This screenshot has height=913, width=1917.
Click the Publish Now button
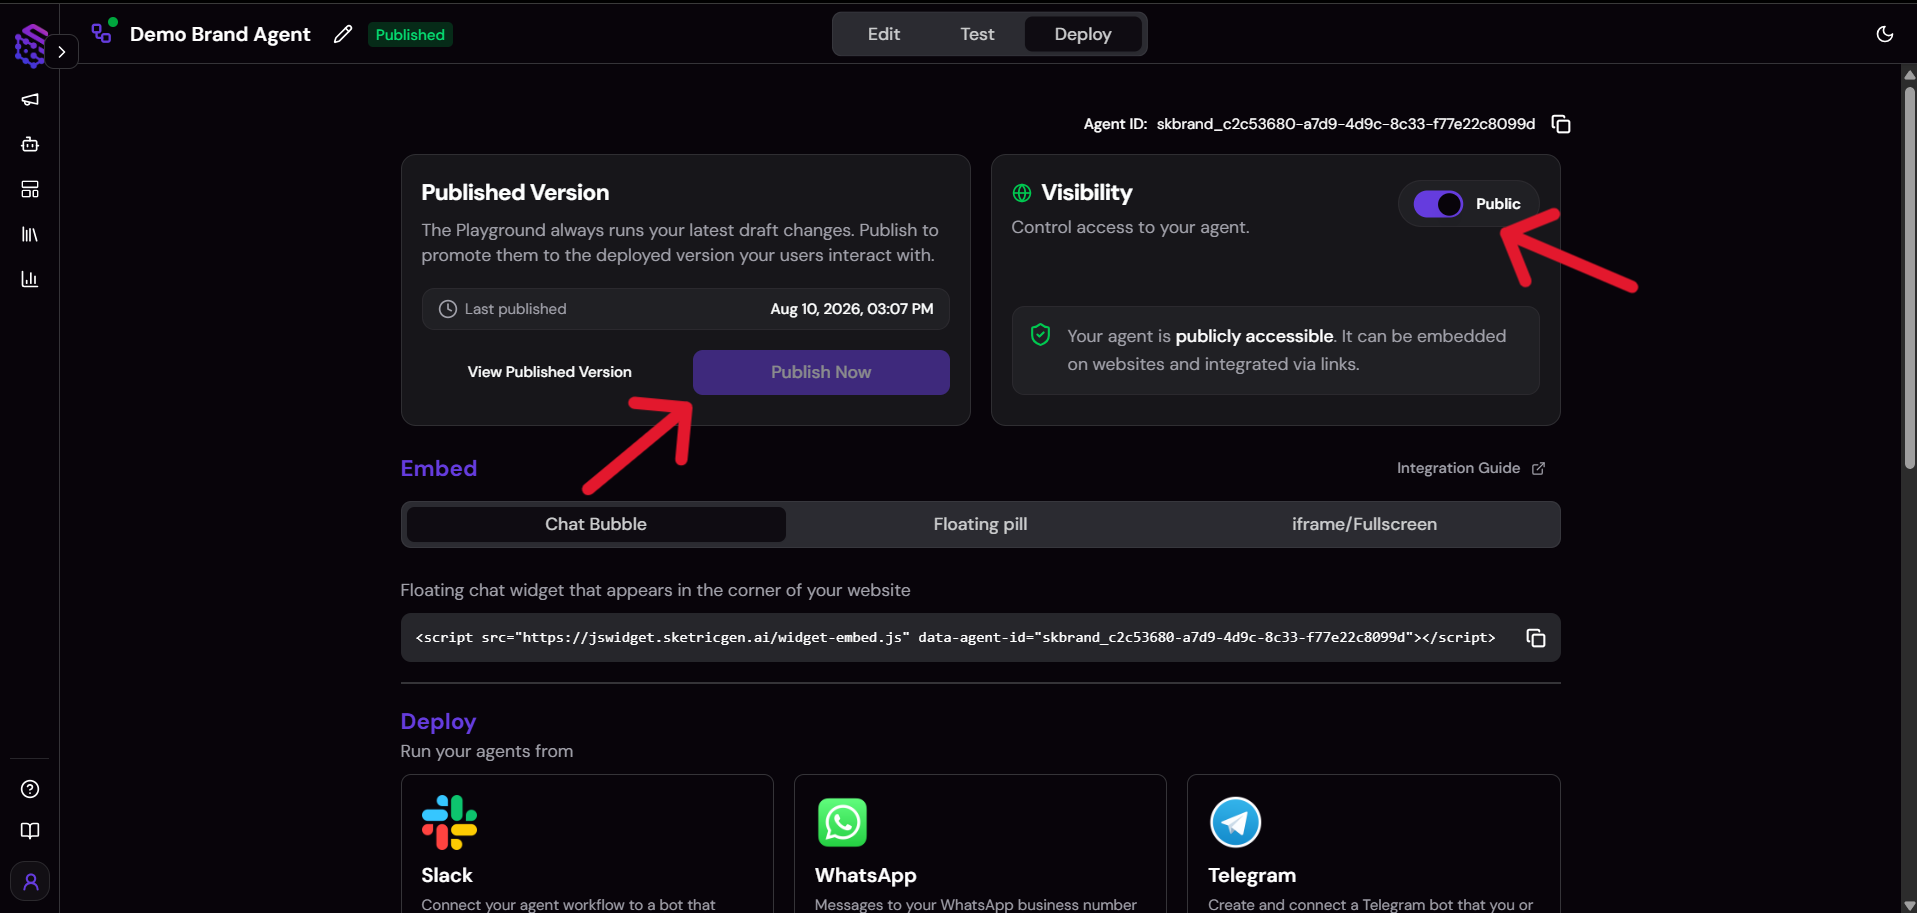pyautogui.click(x=821, y=372)
